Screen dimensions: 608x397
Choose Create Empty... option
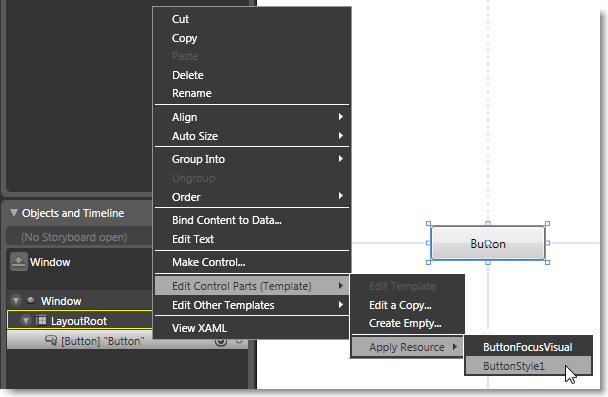pos(407,323)
